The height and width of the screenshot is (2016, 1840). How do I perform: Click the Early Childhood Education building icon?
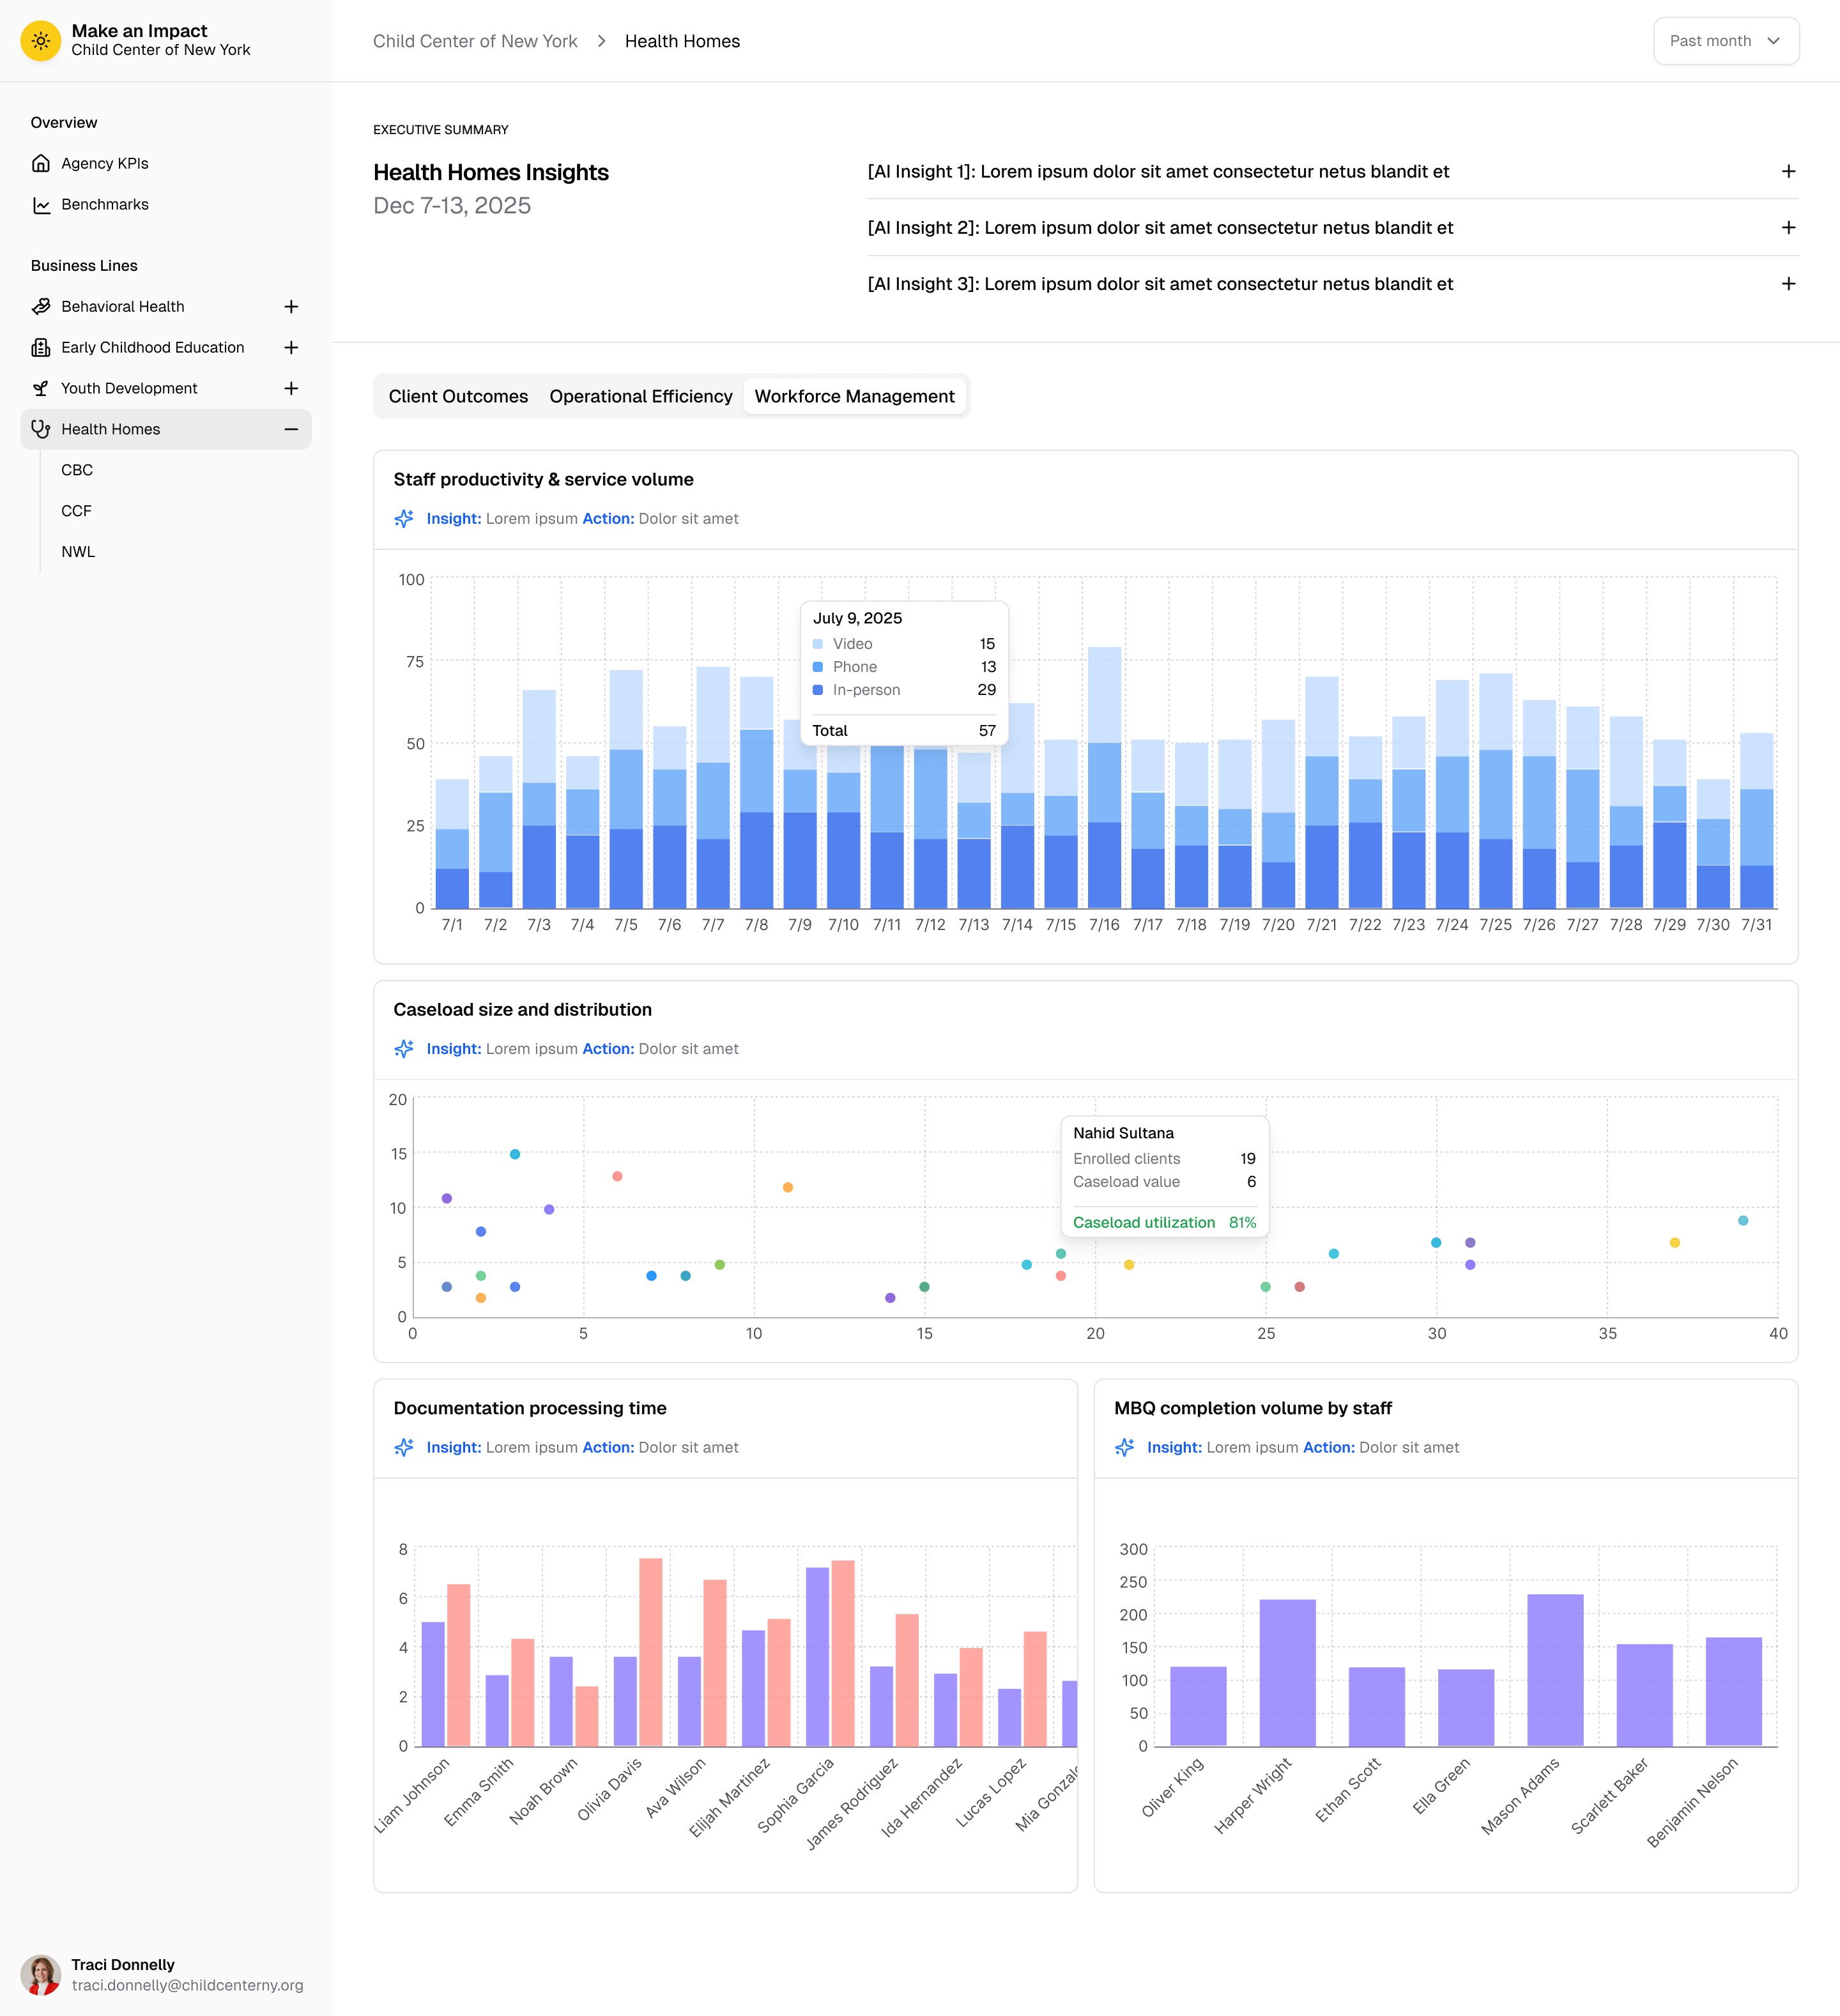pos(41,347)
